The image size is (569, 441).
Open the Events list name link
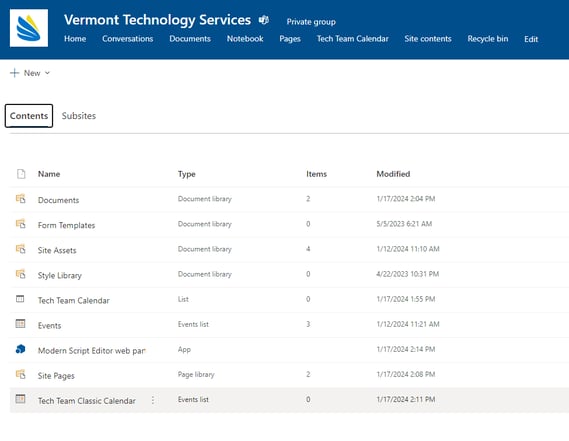tap(49, 326)
